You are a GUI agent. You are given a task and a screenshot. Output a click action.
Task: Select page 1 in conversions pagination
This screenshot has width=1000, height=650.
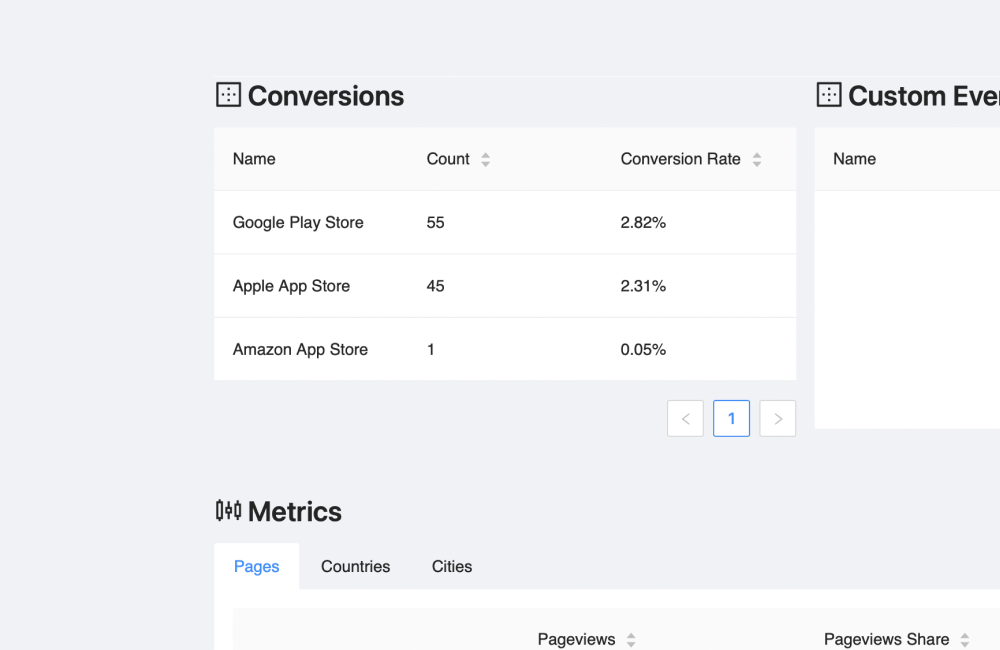tap(731, 419)
